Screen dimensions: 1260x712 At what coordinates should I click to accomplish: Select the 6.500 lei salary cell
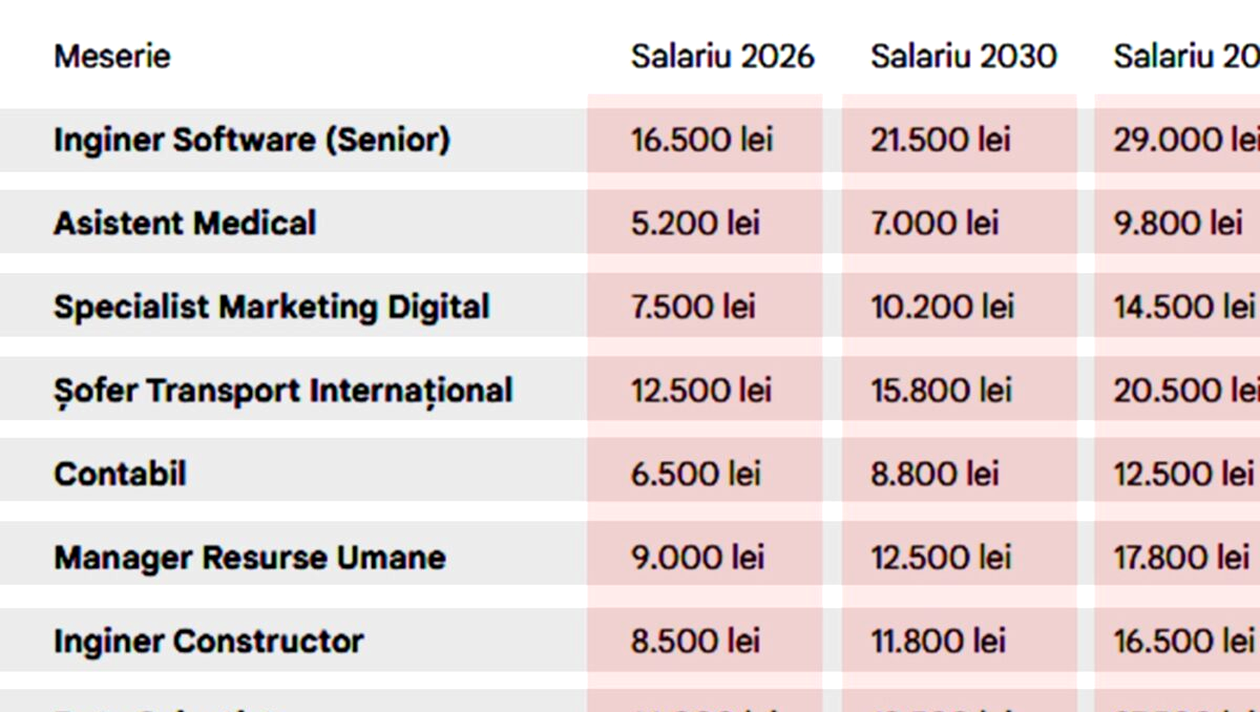[x=695, y=473]
